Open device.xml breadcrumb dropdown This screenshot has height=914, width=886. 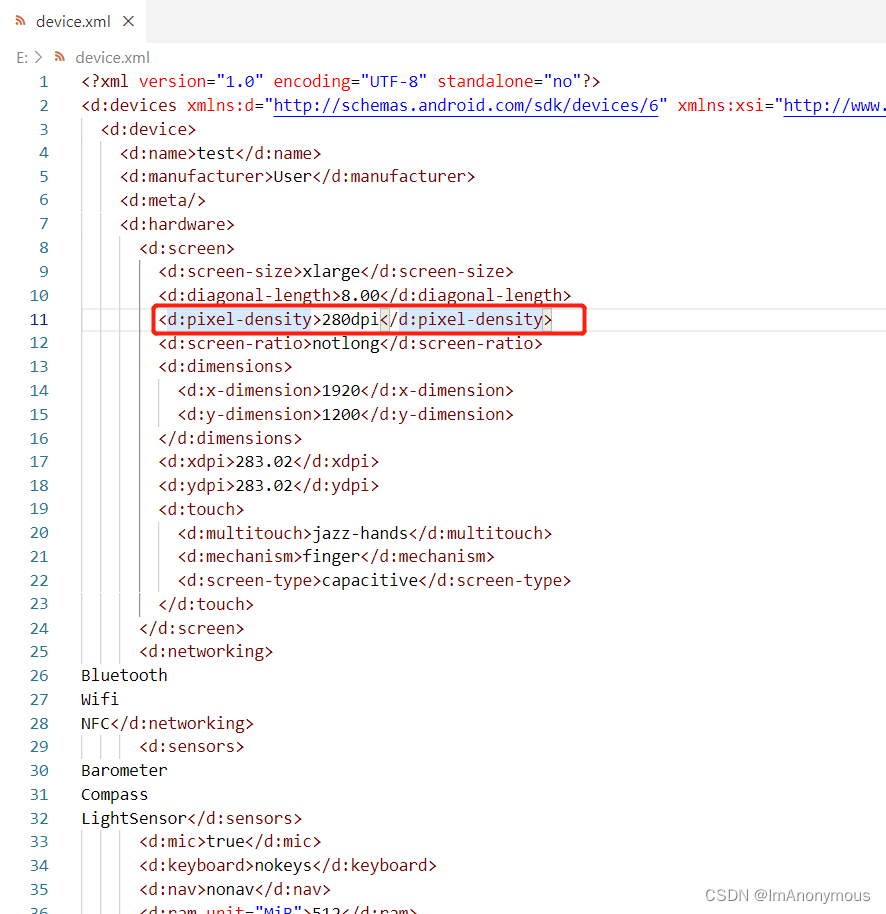(x=114, y=57)
